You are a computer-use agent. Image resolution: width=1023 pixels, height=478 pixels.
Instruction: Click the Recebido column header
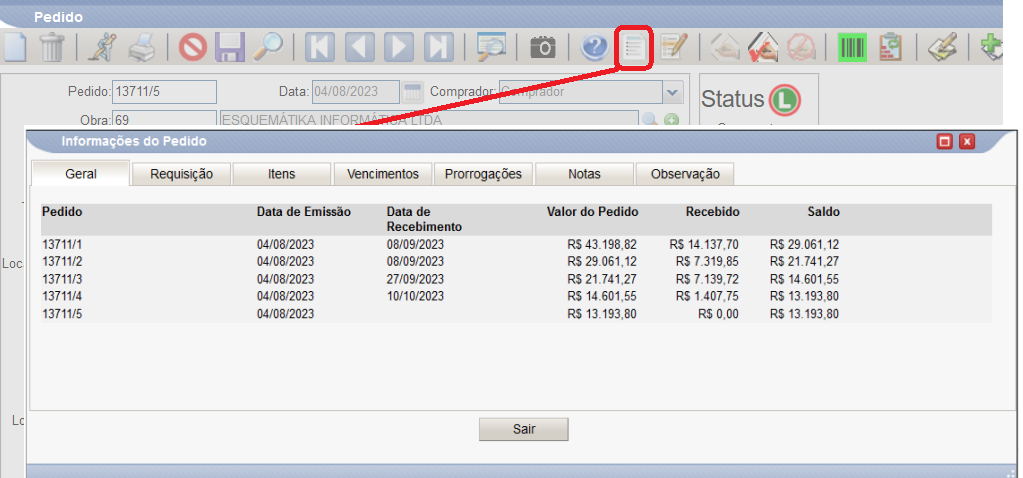(x=712, y=212)
